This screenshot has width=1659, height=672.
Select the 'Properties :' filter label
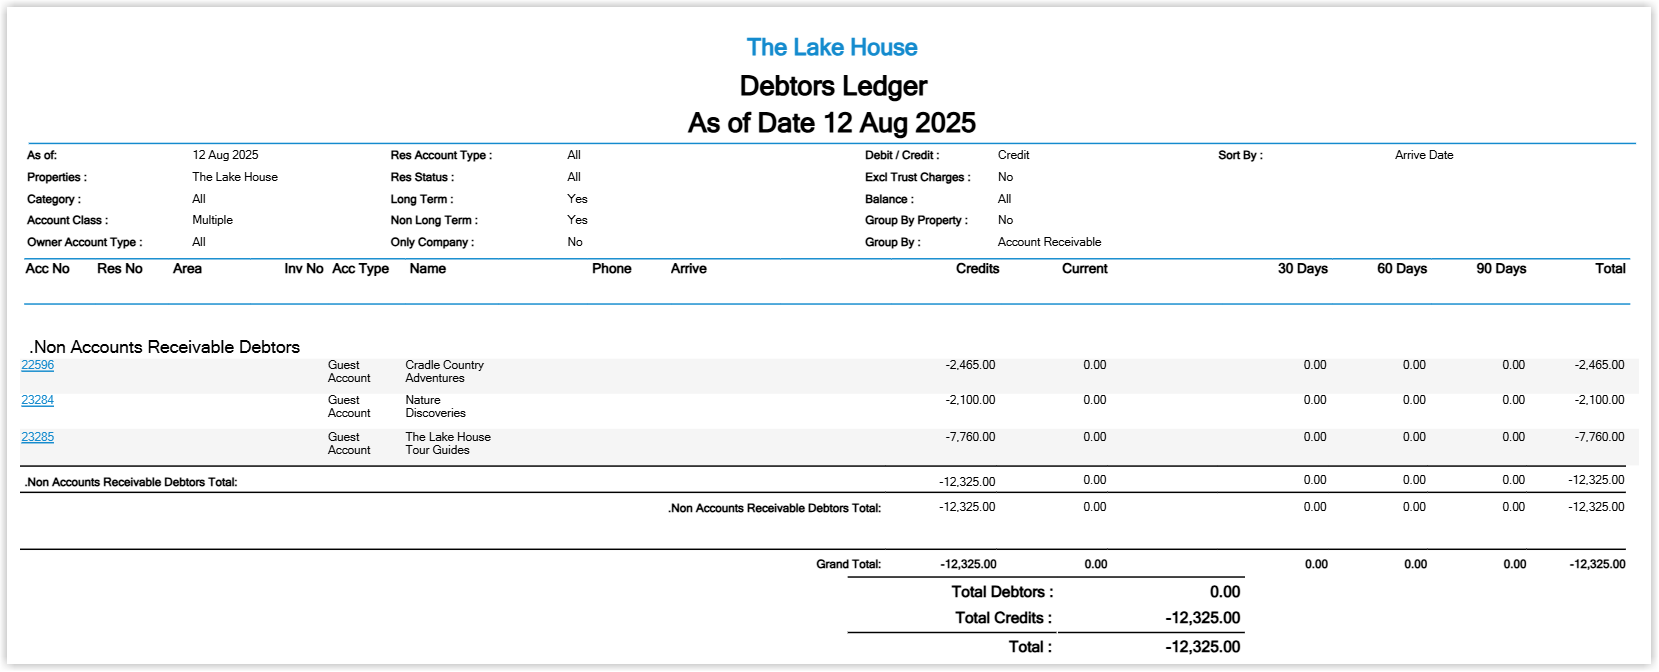pyautogui.click(x=57, y=177)
